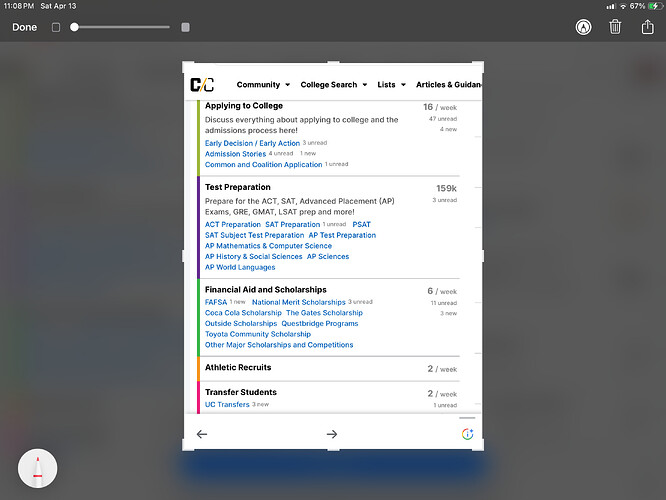The height and width of the screenshot is (500, 666).
Task: Expand the Community dropdown menu
Action: coord(263,85)
